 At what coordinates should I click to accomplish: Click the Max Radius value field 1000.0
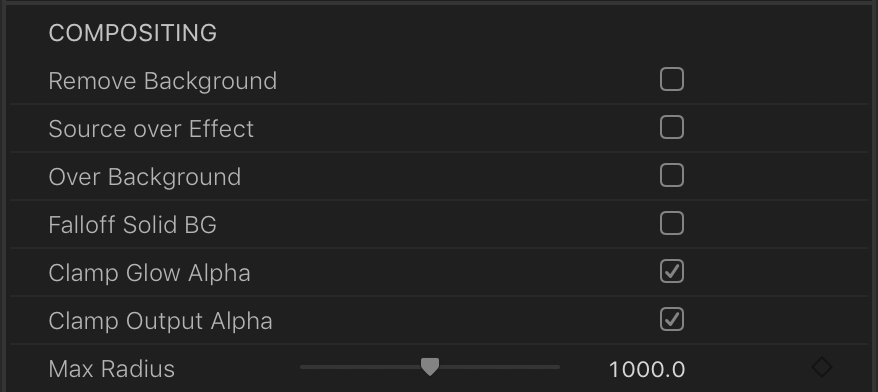pyautogui.click(x=647, y=370)
